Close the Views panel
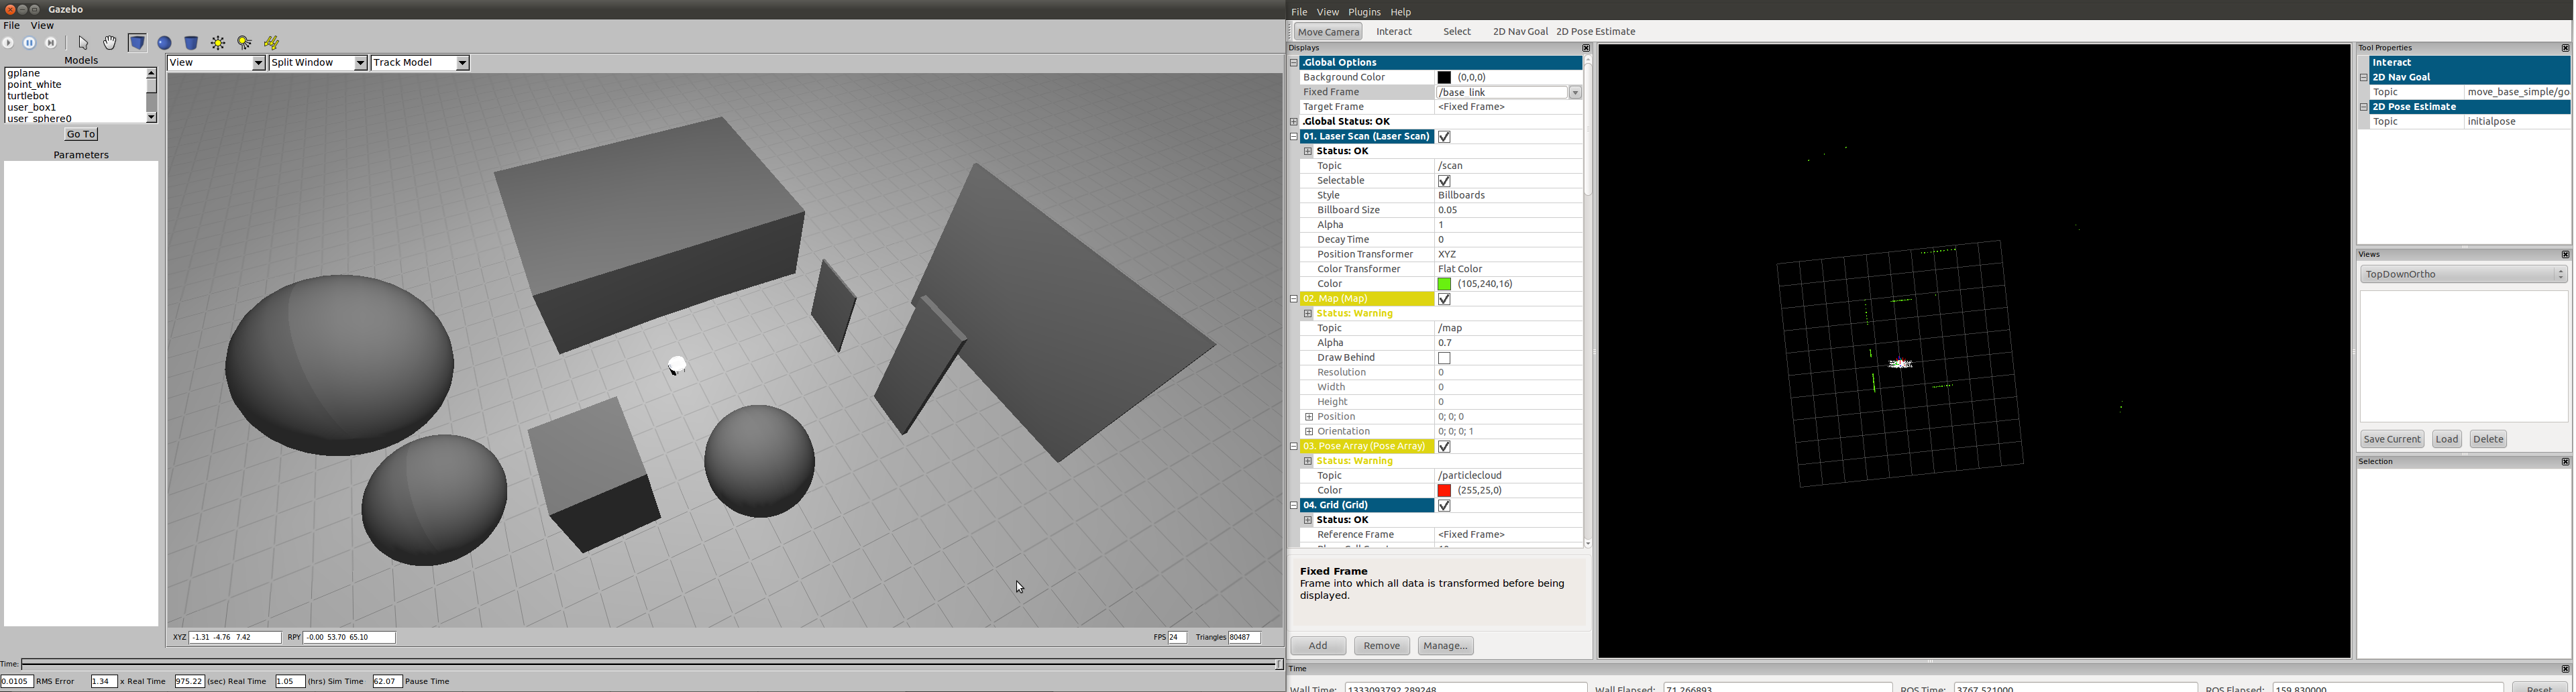 pyautogui.click(x=2565, y=255)
